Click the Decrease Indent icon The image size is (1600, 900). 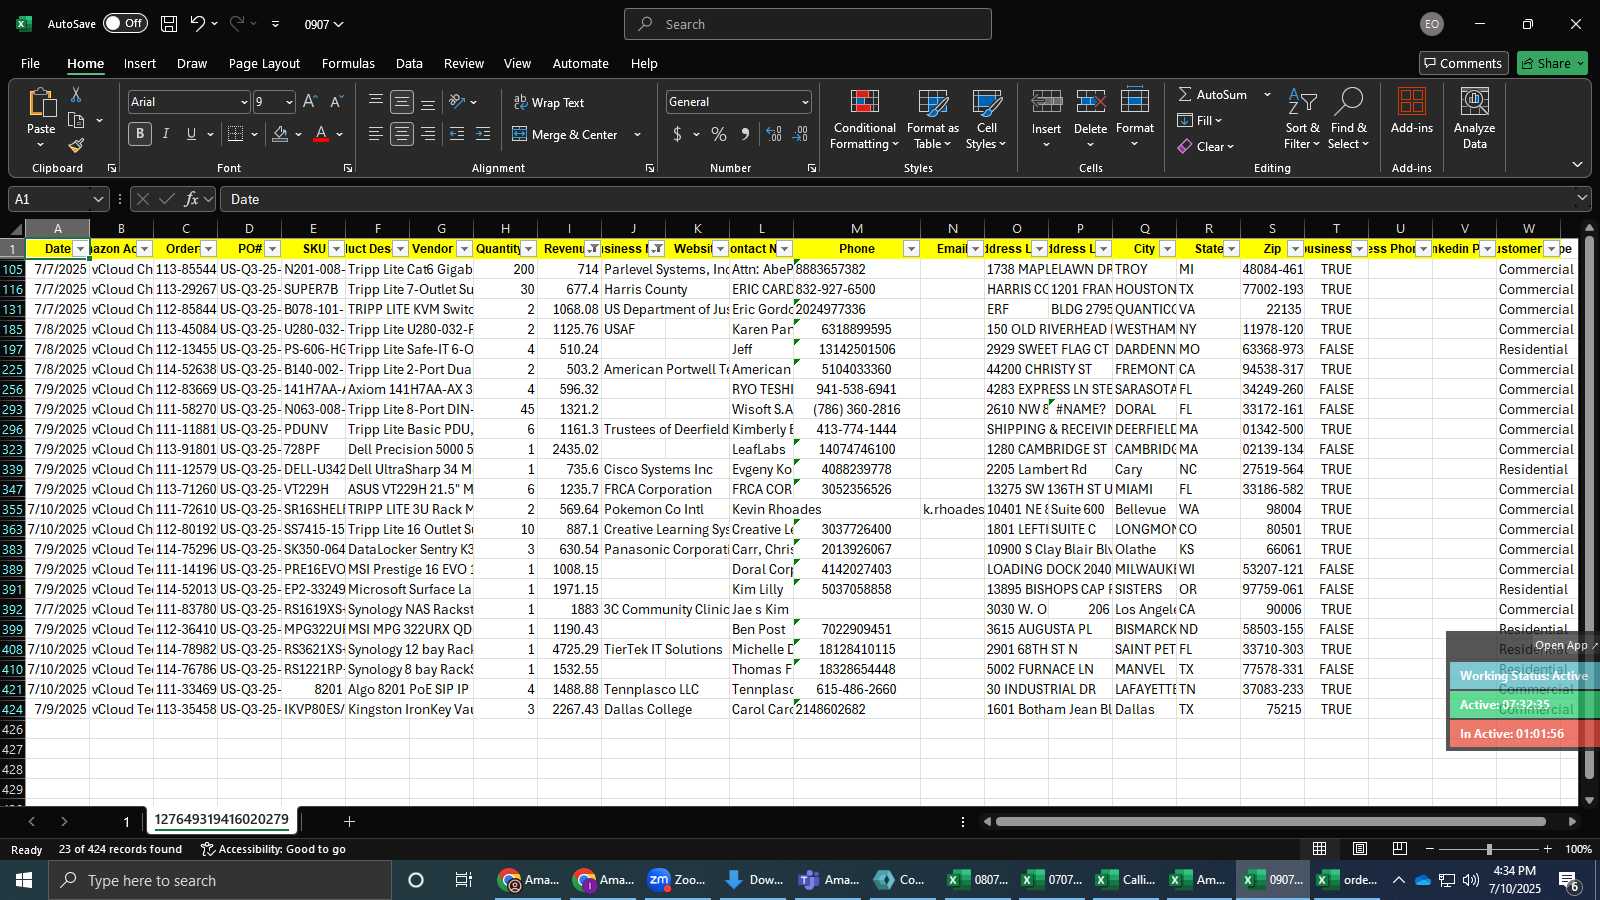pyautogui.click(x=457, y=134)
